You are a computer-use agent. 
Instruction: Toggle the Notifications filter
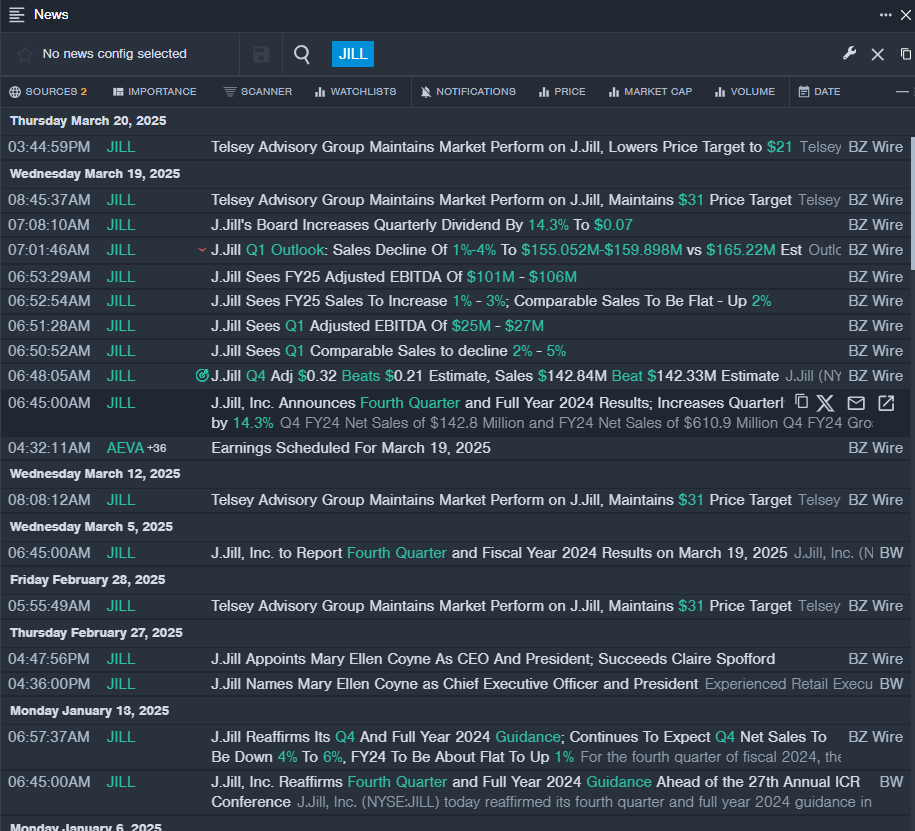[468, 92]
